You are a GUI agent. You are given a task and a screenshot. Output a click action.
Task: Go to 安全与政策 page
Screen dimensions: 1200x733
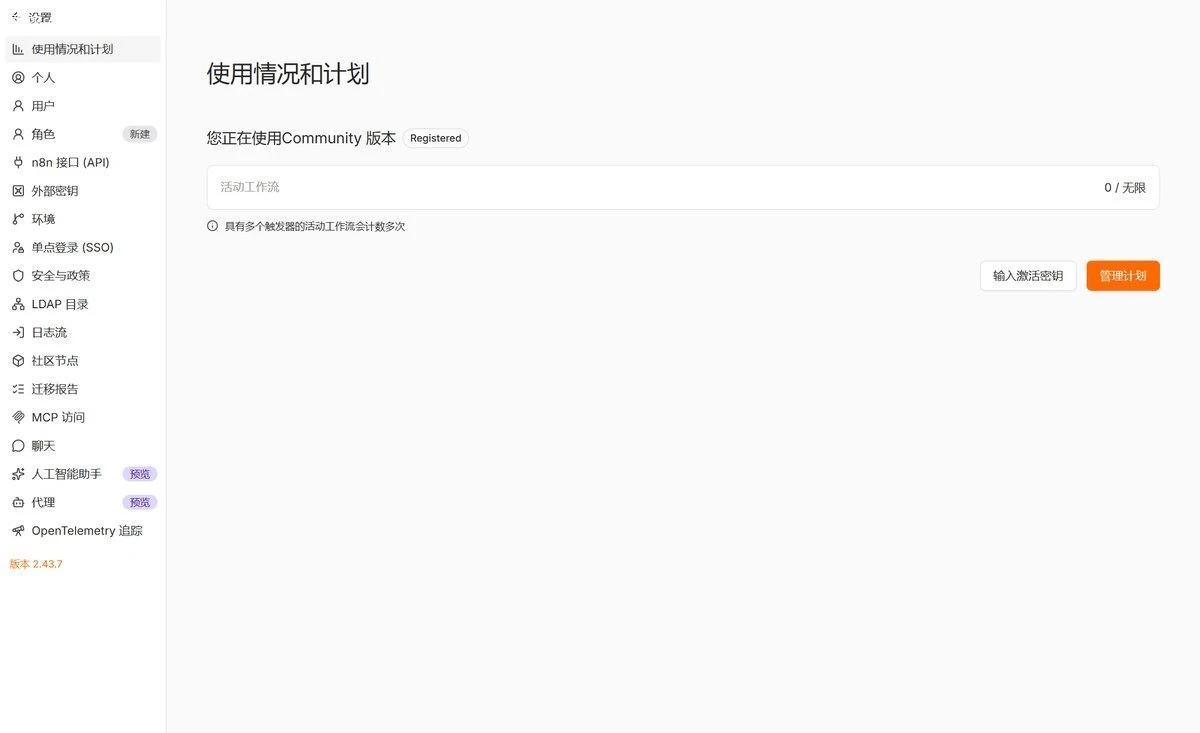coord(83,275)
